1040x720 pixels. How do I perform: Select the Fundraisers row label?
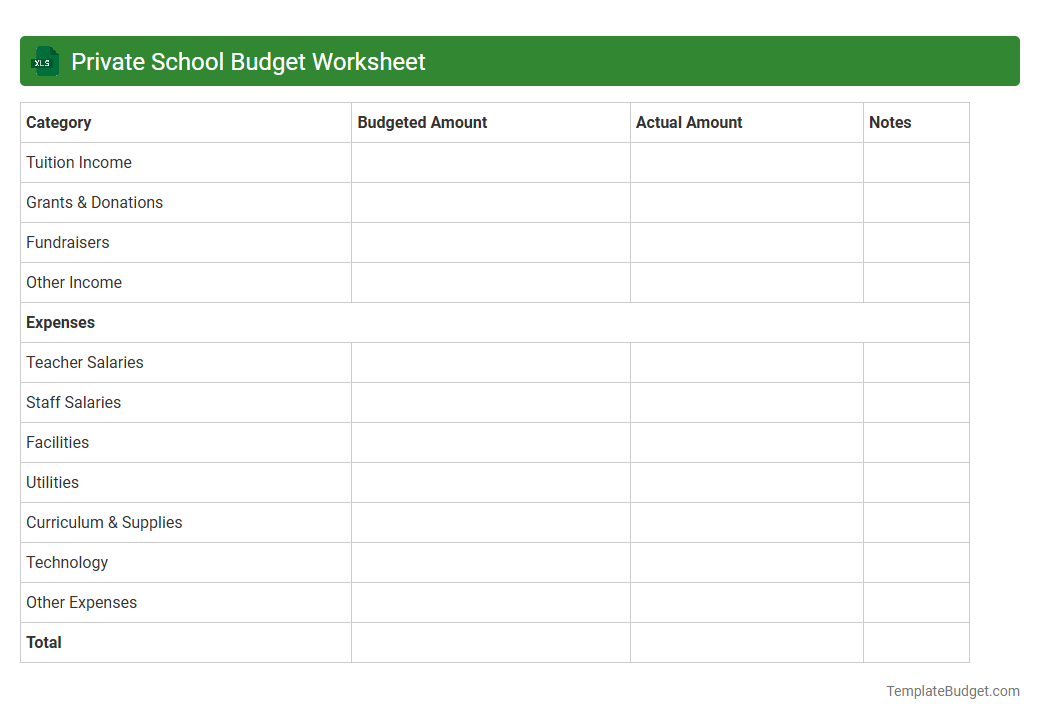pos(67,242)
